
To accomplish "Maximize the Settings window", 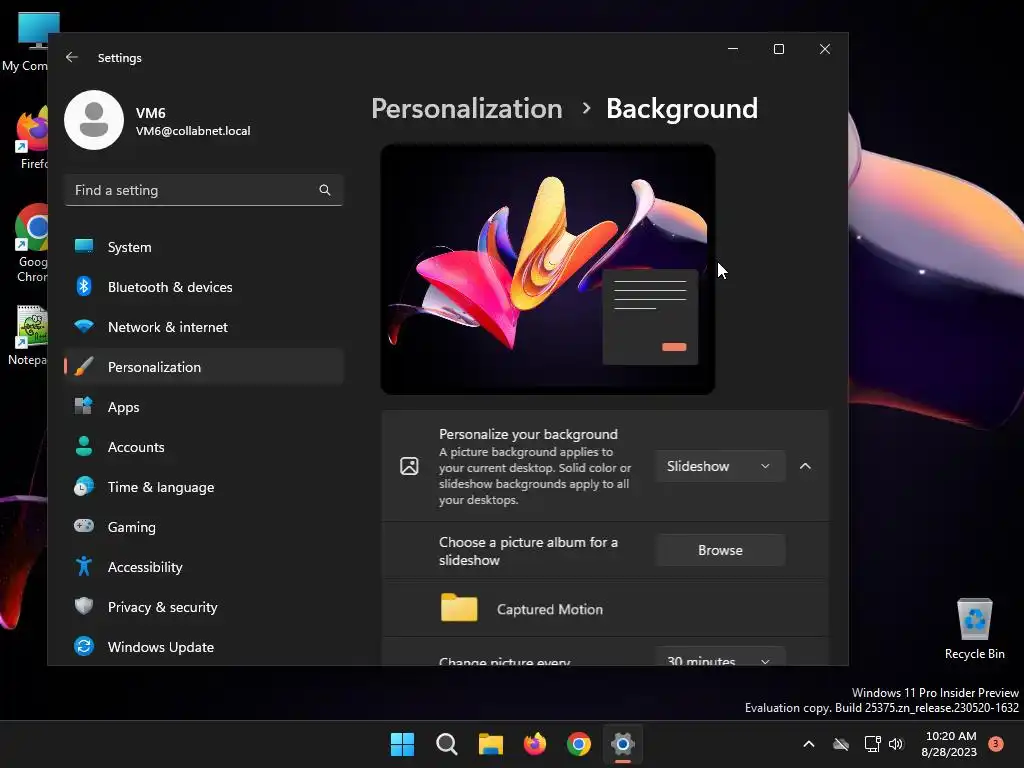I will (x=778, y=49).
